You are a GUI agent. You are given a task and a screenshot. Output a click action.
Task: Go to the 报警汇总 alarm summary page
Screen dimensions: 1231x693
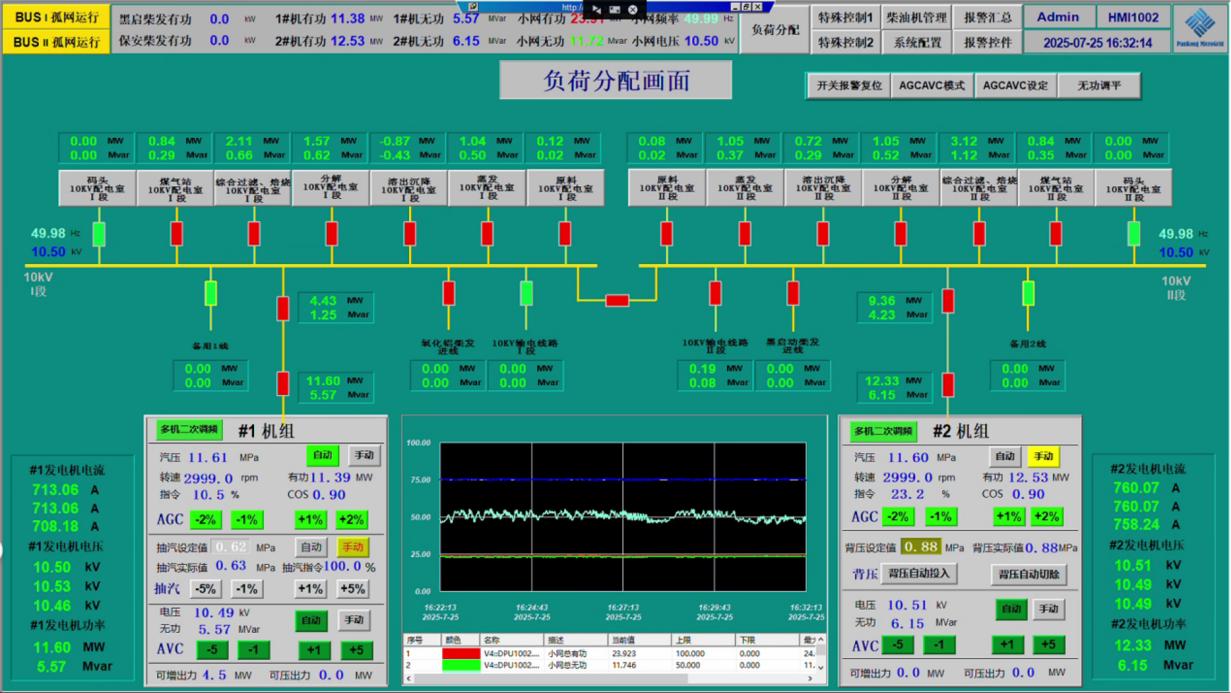pyautogui.click(x=987, y=17)
